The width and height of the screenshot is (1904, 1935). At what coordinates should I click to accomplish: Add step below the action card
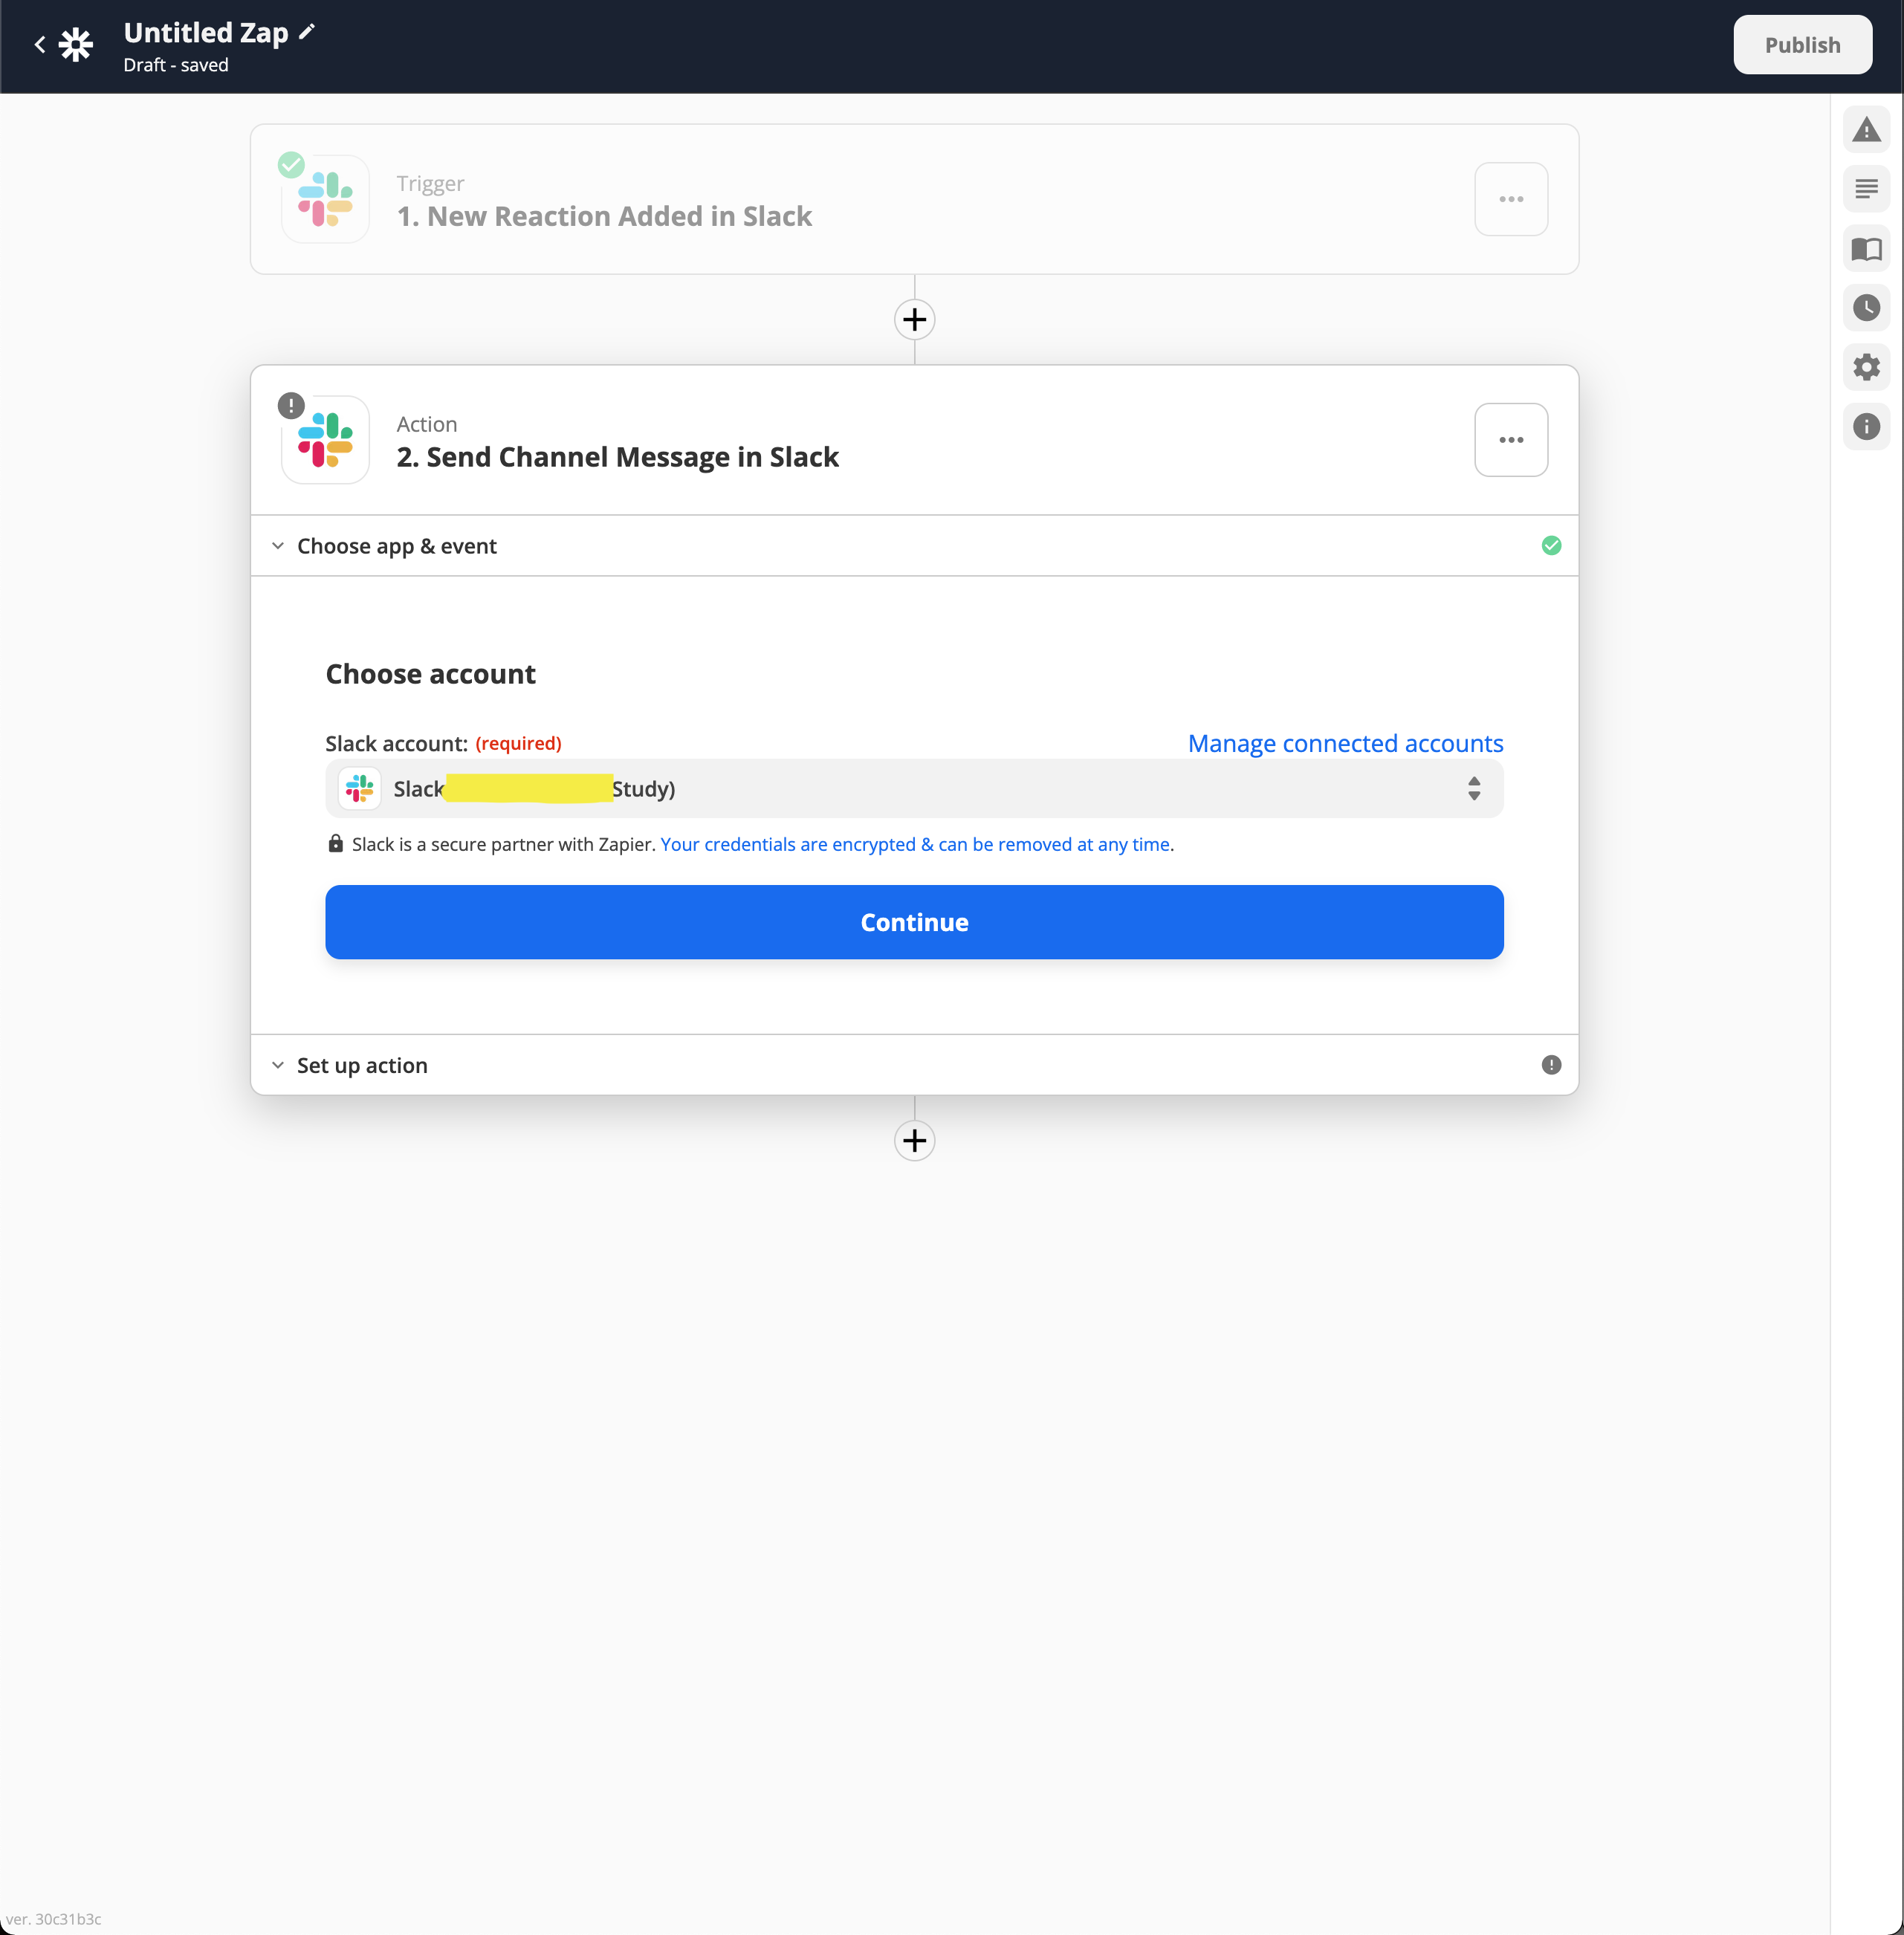pos(914,1140)
